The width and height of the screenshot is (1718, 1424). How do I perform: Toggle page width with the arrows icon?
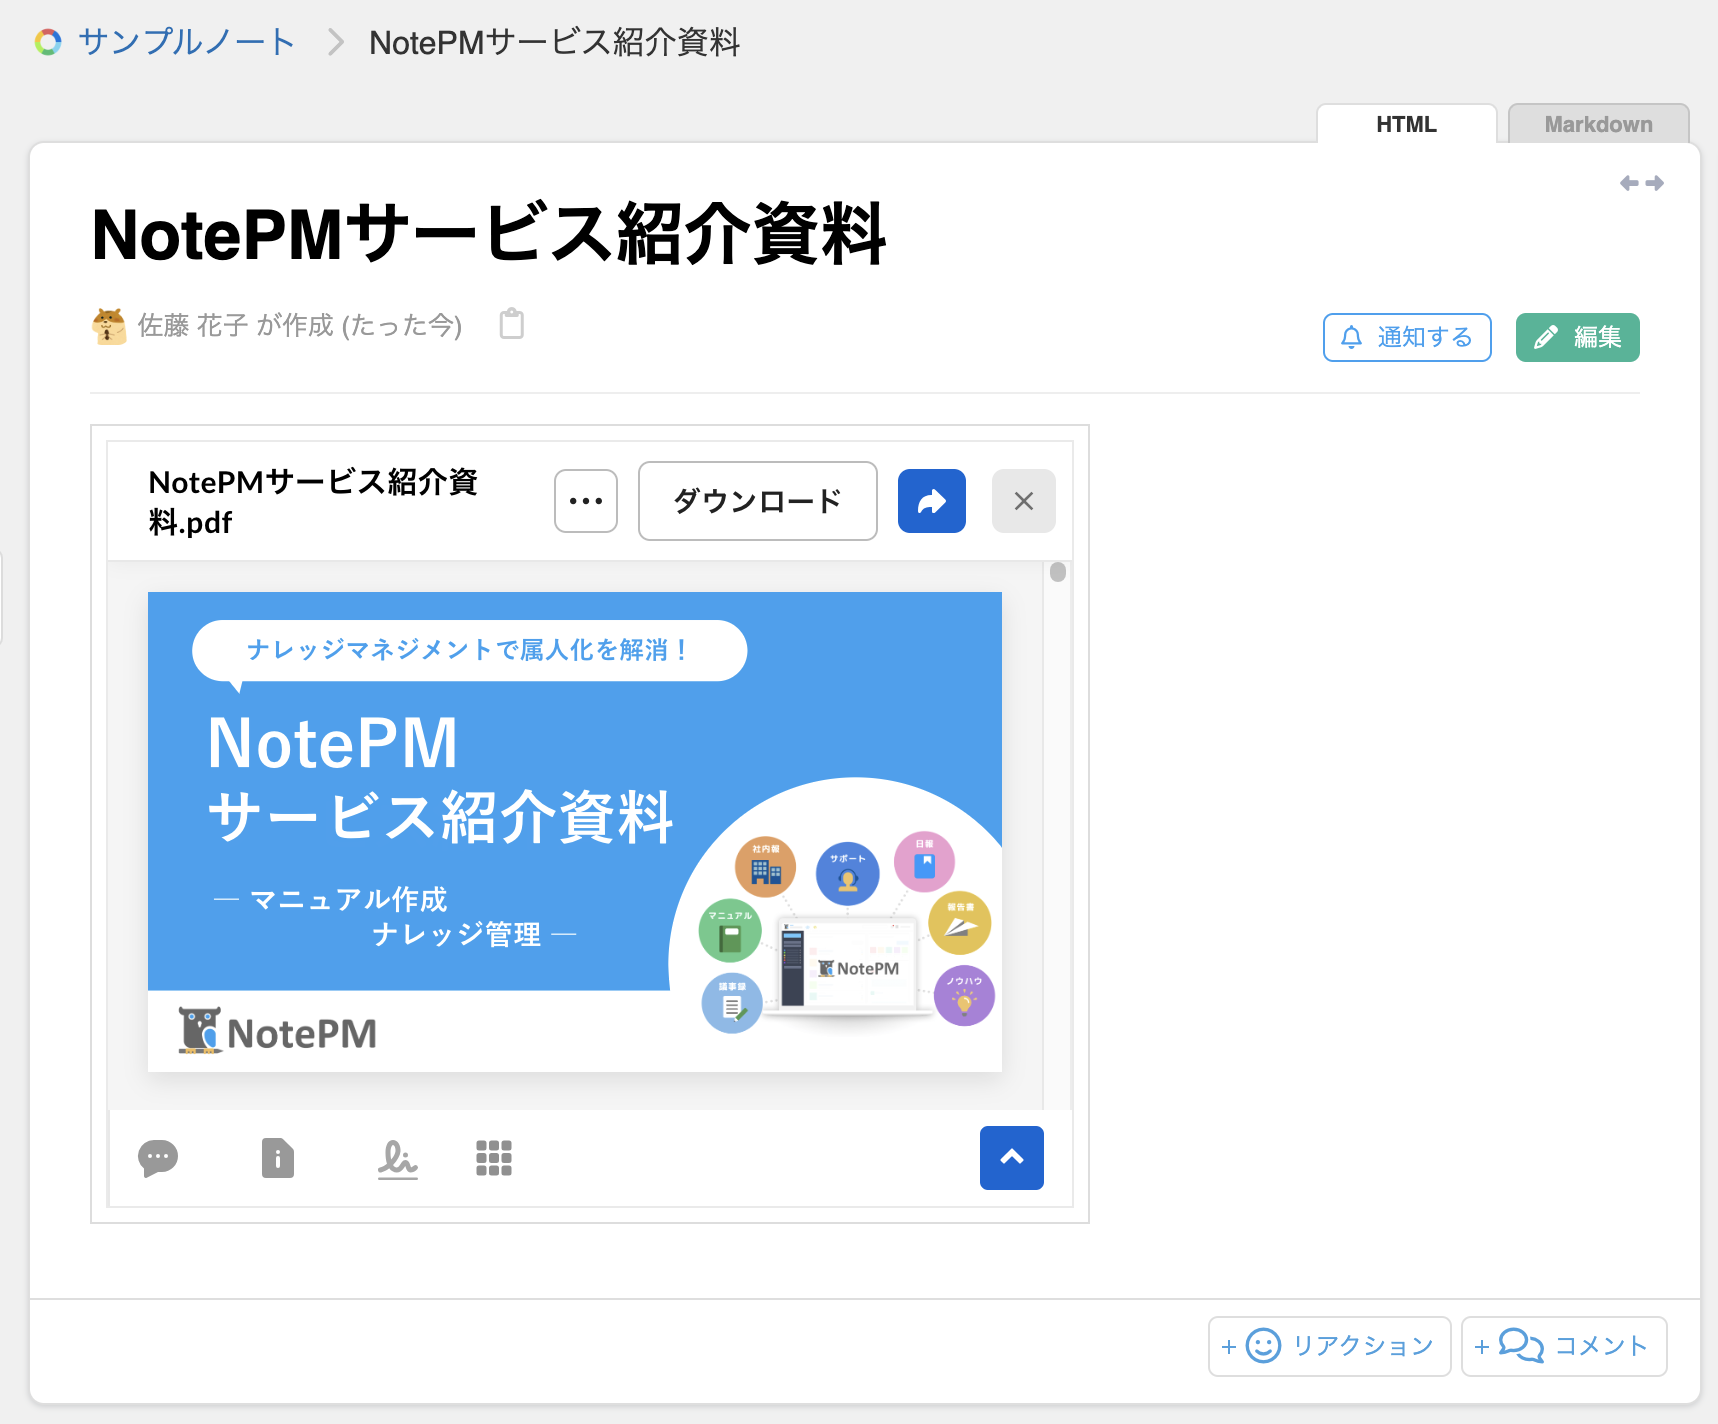[x=1641, y=183]
